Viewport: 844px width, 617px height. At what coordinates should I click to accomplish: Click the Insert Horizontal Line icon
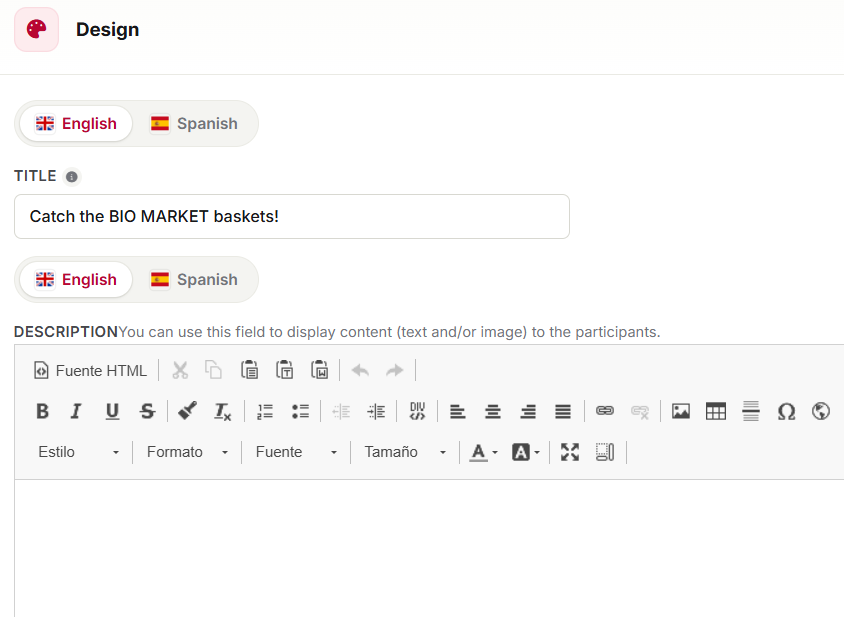(x=751, y=412)
